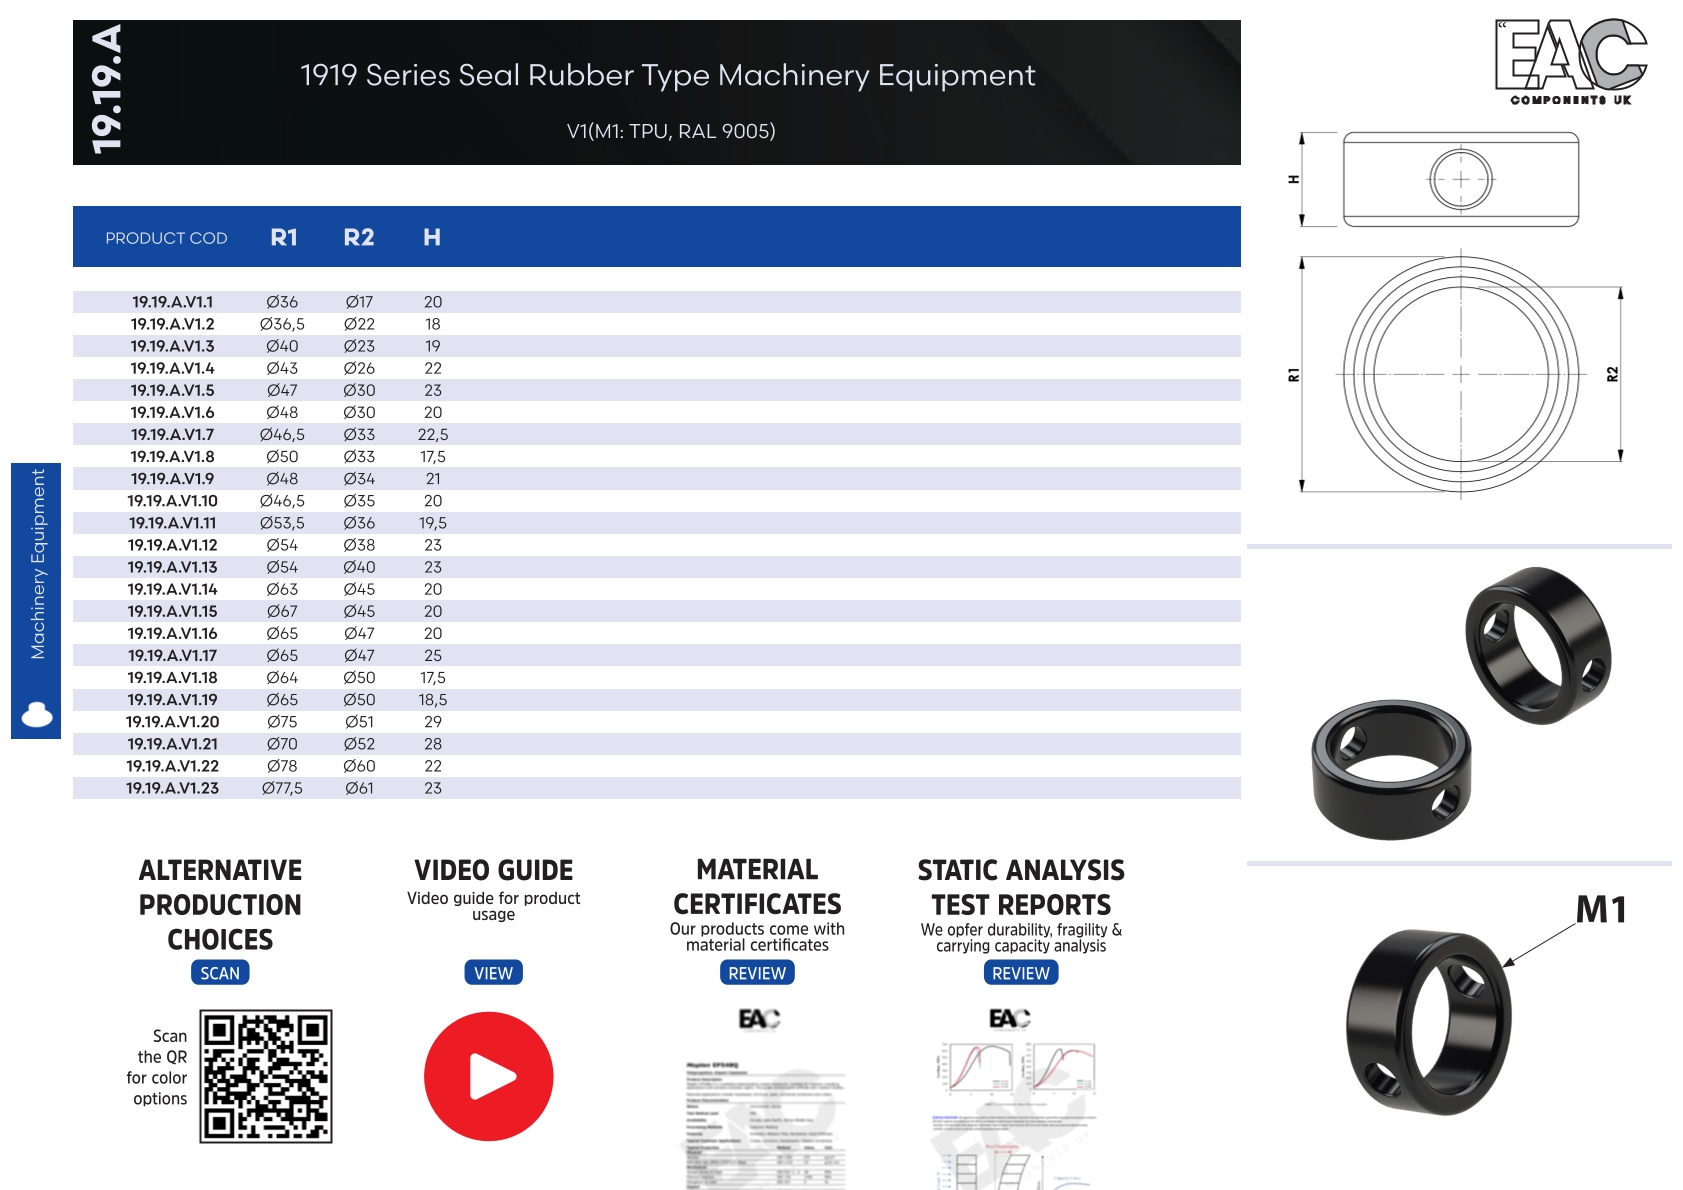1683x1190 pixels.
Task: Click the QR code for color options
Action: [x=266, y=1076]
